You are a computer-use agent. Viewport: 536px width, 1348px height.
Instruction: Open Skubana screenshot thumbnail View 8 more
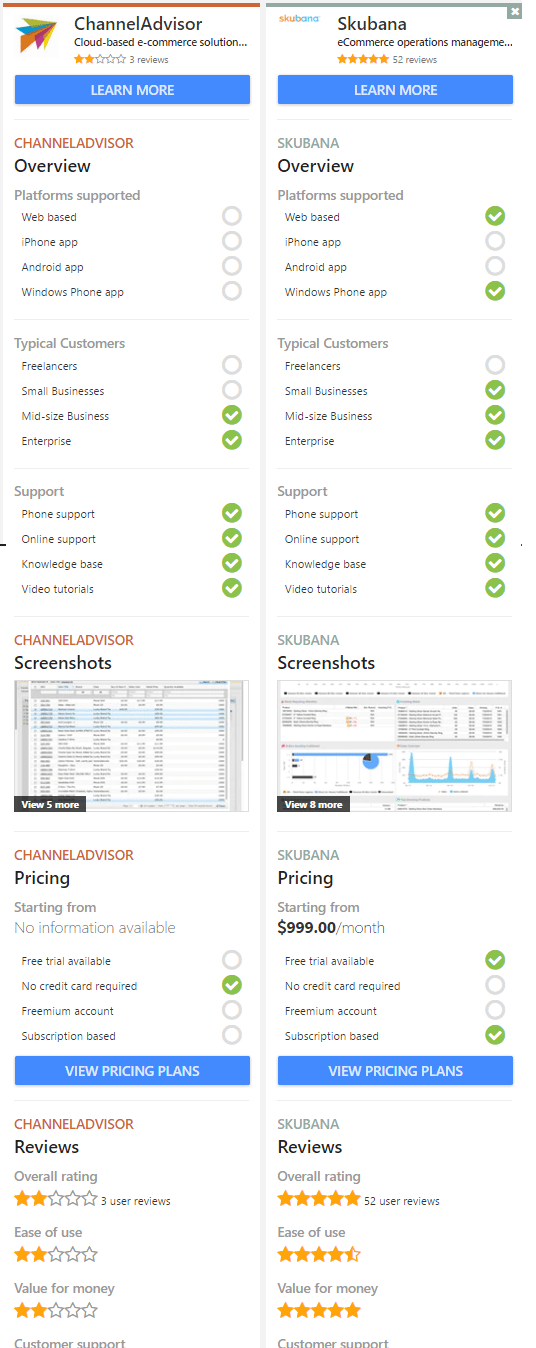coord(395,746)
